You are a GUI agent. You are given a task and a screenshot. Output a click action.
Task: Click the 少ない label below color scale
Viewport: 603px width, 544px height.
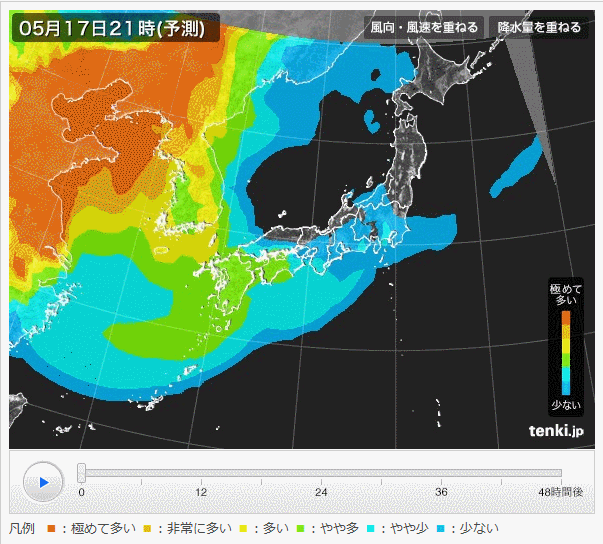point(565,405)
